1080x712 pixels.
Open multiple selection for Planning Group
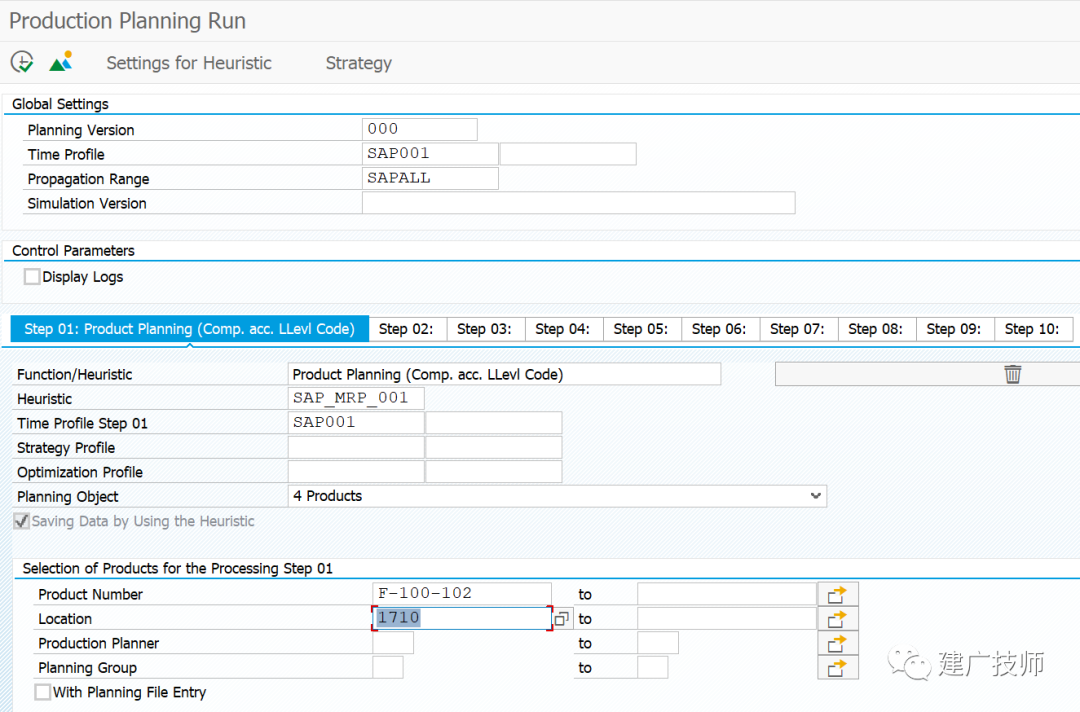click(x=838, y=668)
